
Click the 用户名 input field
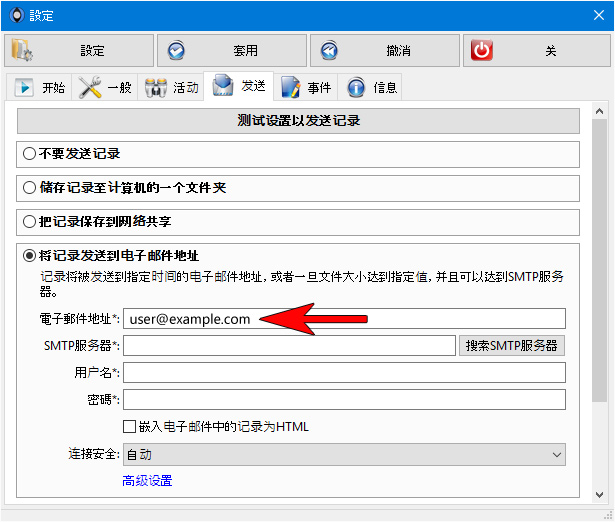tap(344, 373)
